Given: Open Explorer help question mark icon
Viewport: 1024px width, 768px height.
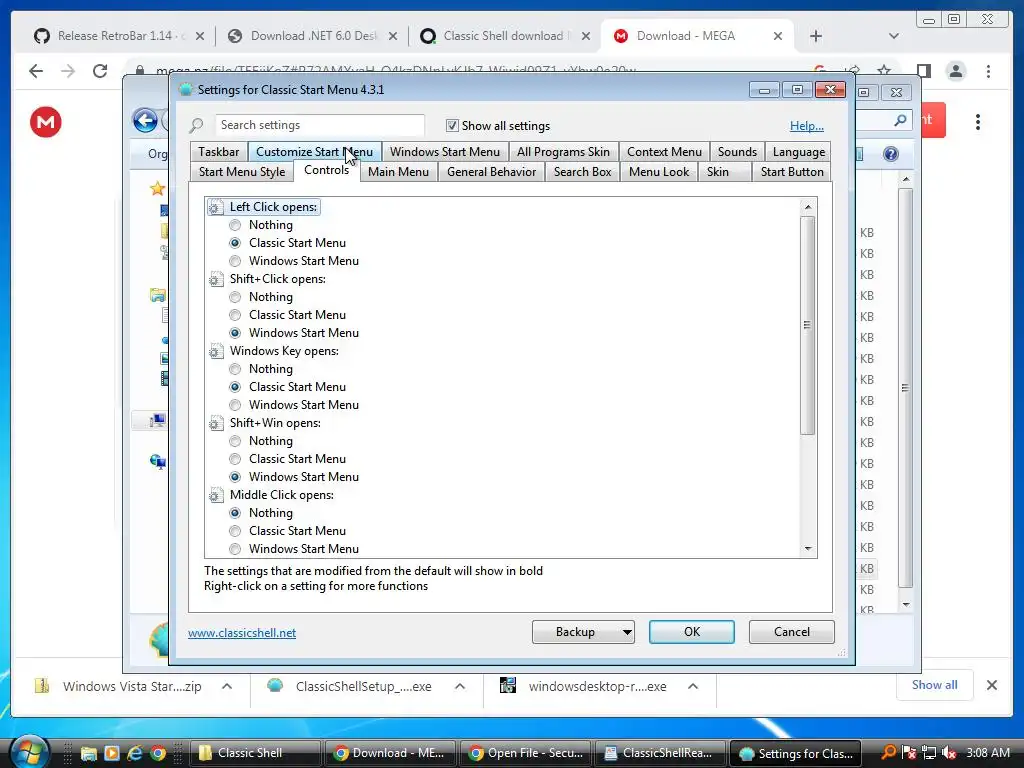Looking at the screenshot, I should pyautogui.click(x=891, y=154).
